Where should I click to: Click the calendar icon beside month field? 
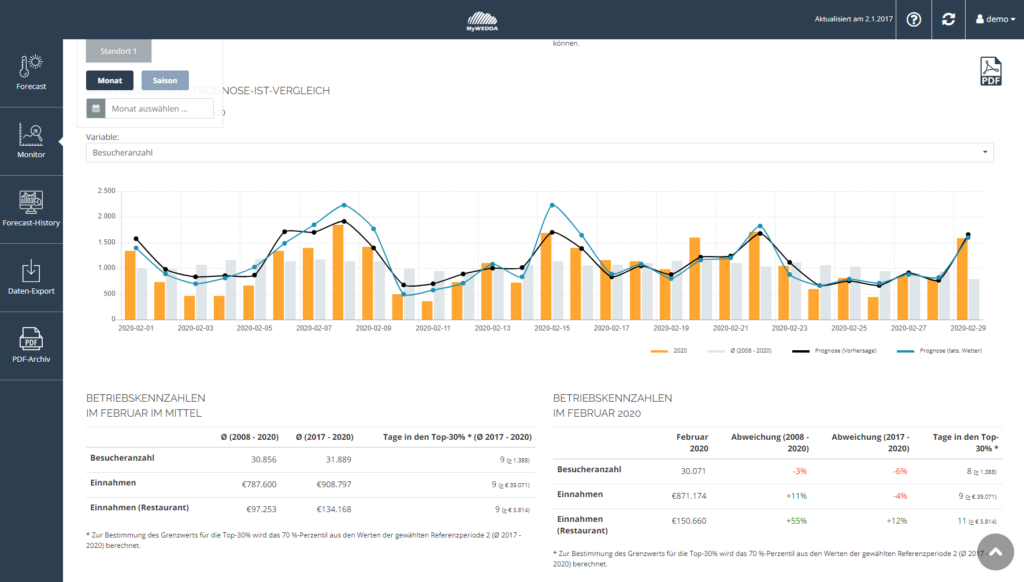(96, 108)
